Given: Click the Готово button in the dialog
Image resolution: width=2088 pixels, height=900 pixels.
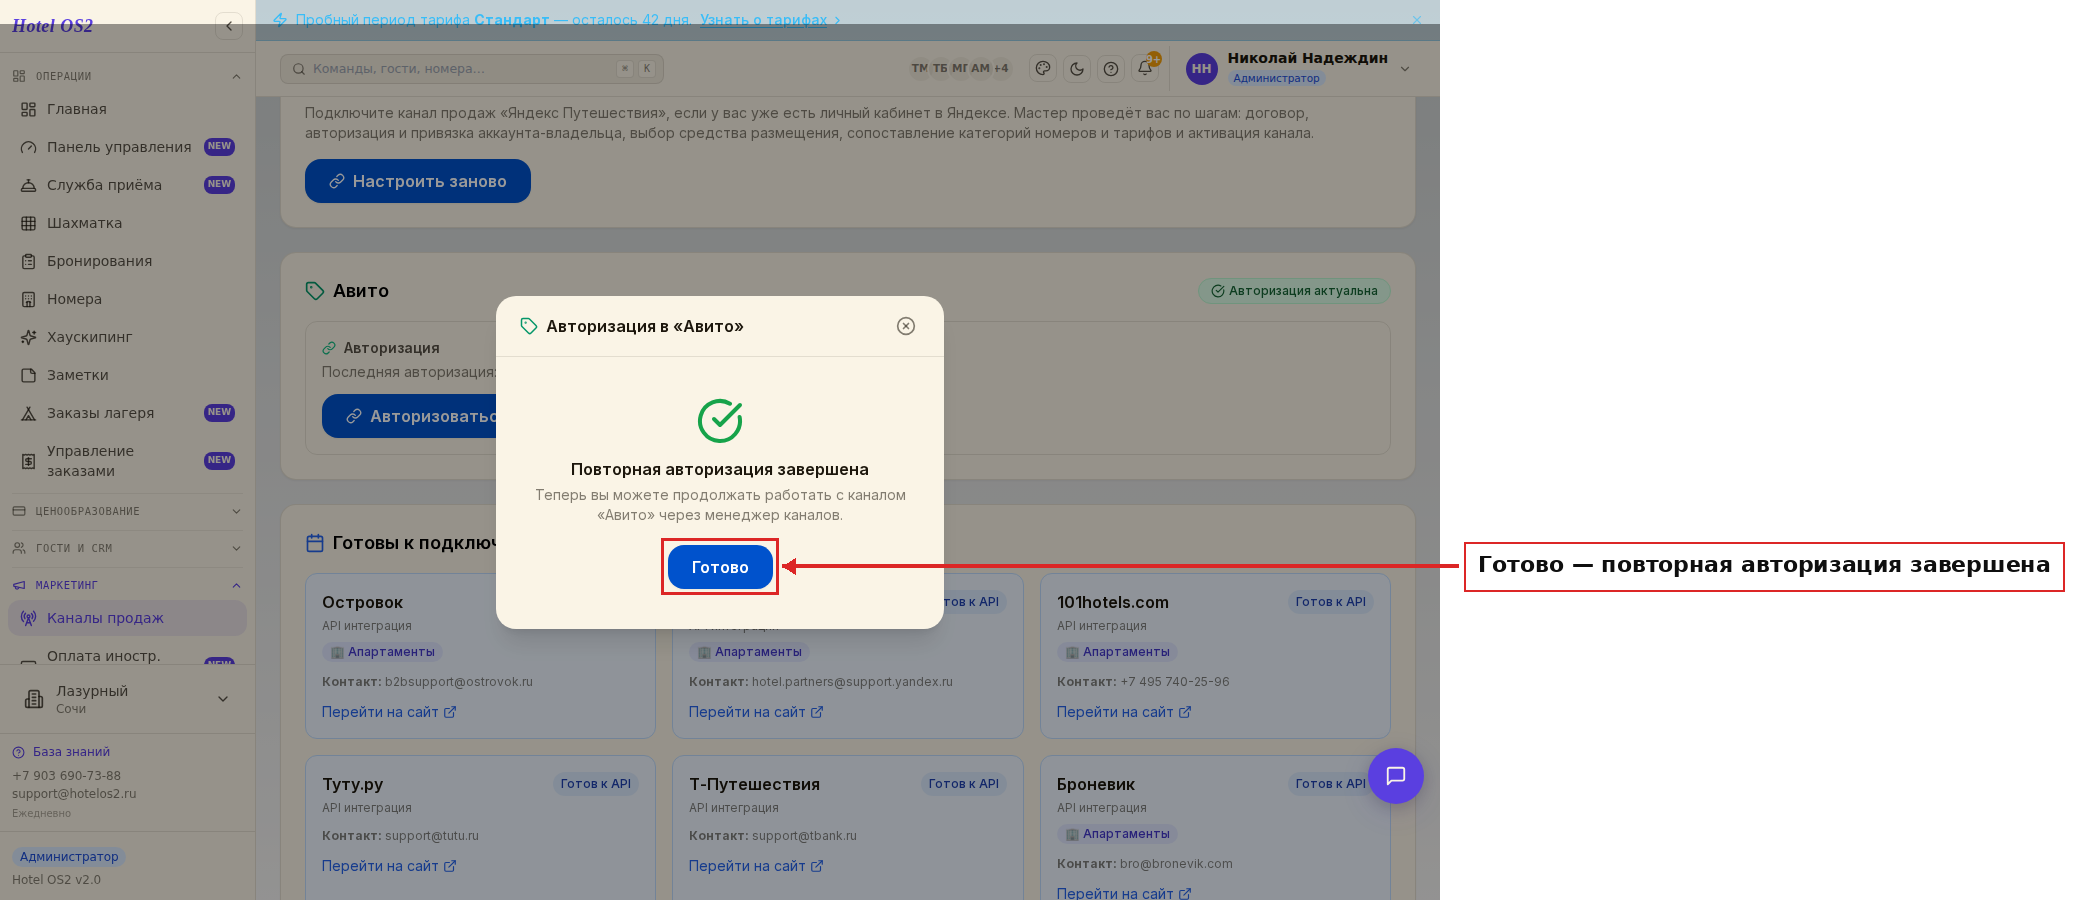Looking at the screenshot, I should point(720,567).
